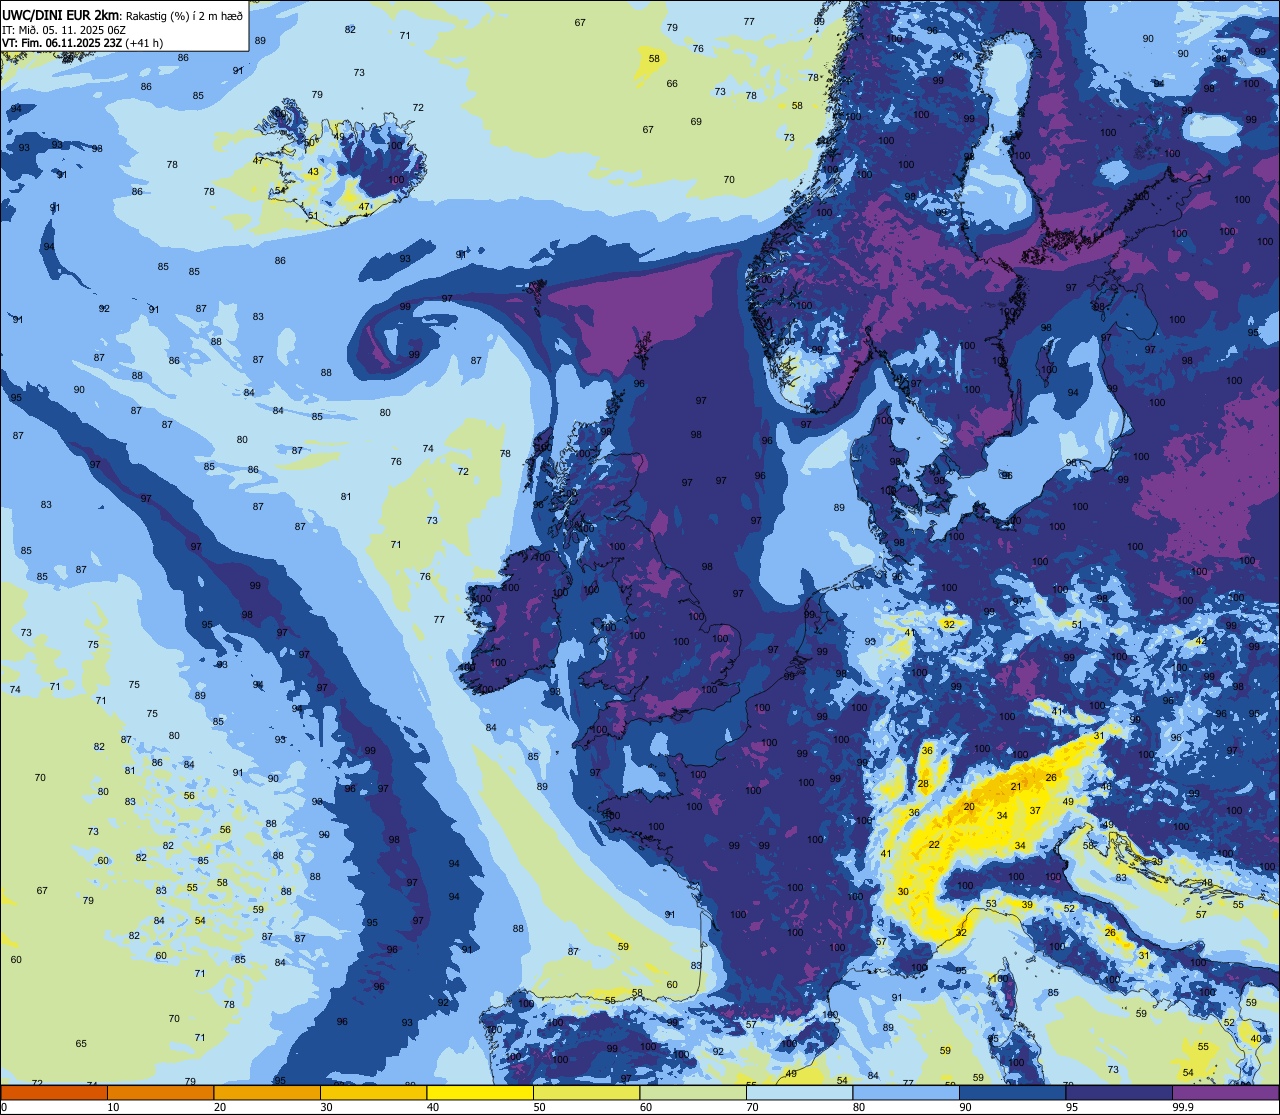
Task: Click the 10–20% orange legend swatch
Action: coord(160,1092)
